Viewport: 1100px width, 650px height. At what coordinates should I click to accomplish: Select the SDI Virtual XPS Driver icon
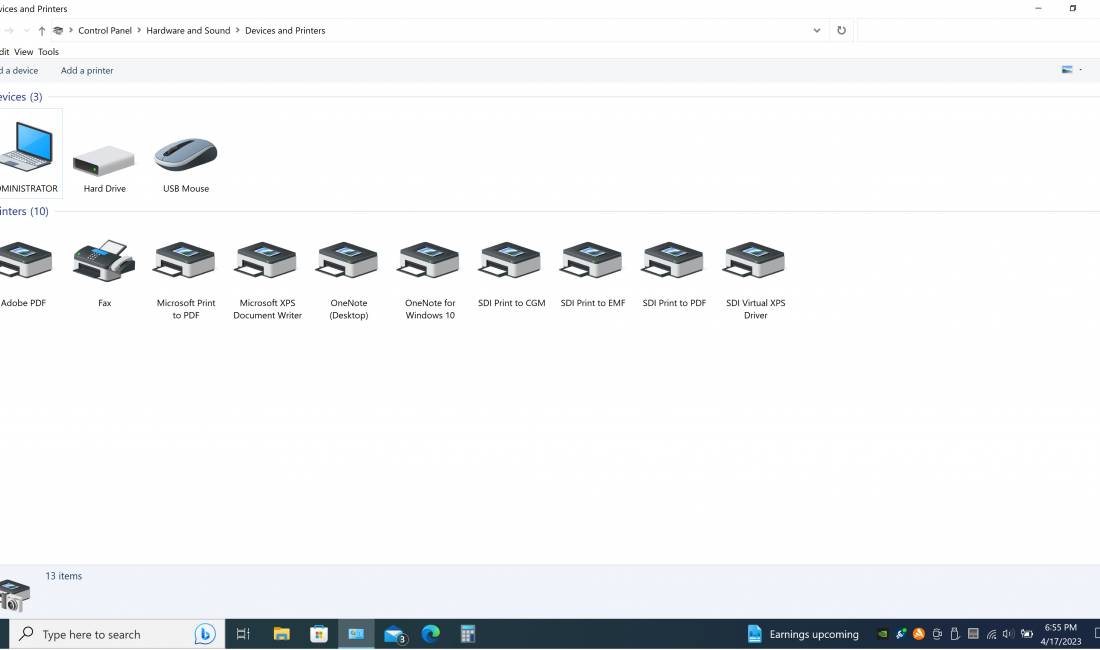point(754,260)
